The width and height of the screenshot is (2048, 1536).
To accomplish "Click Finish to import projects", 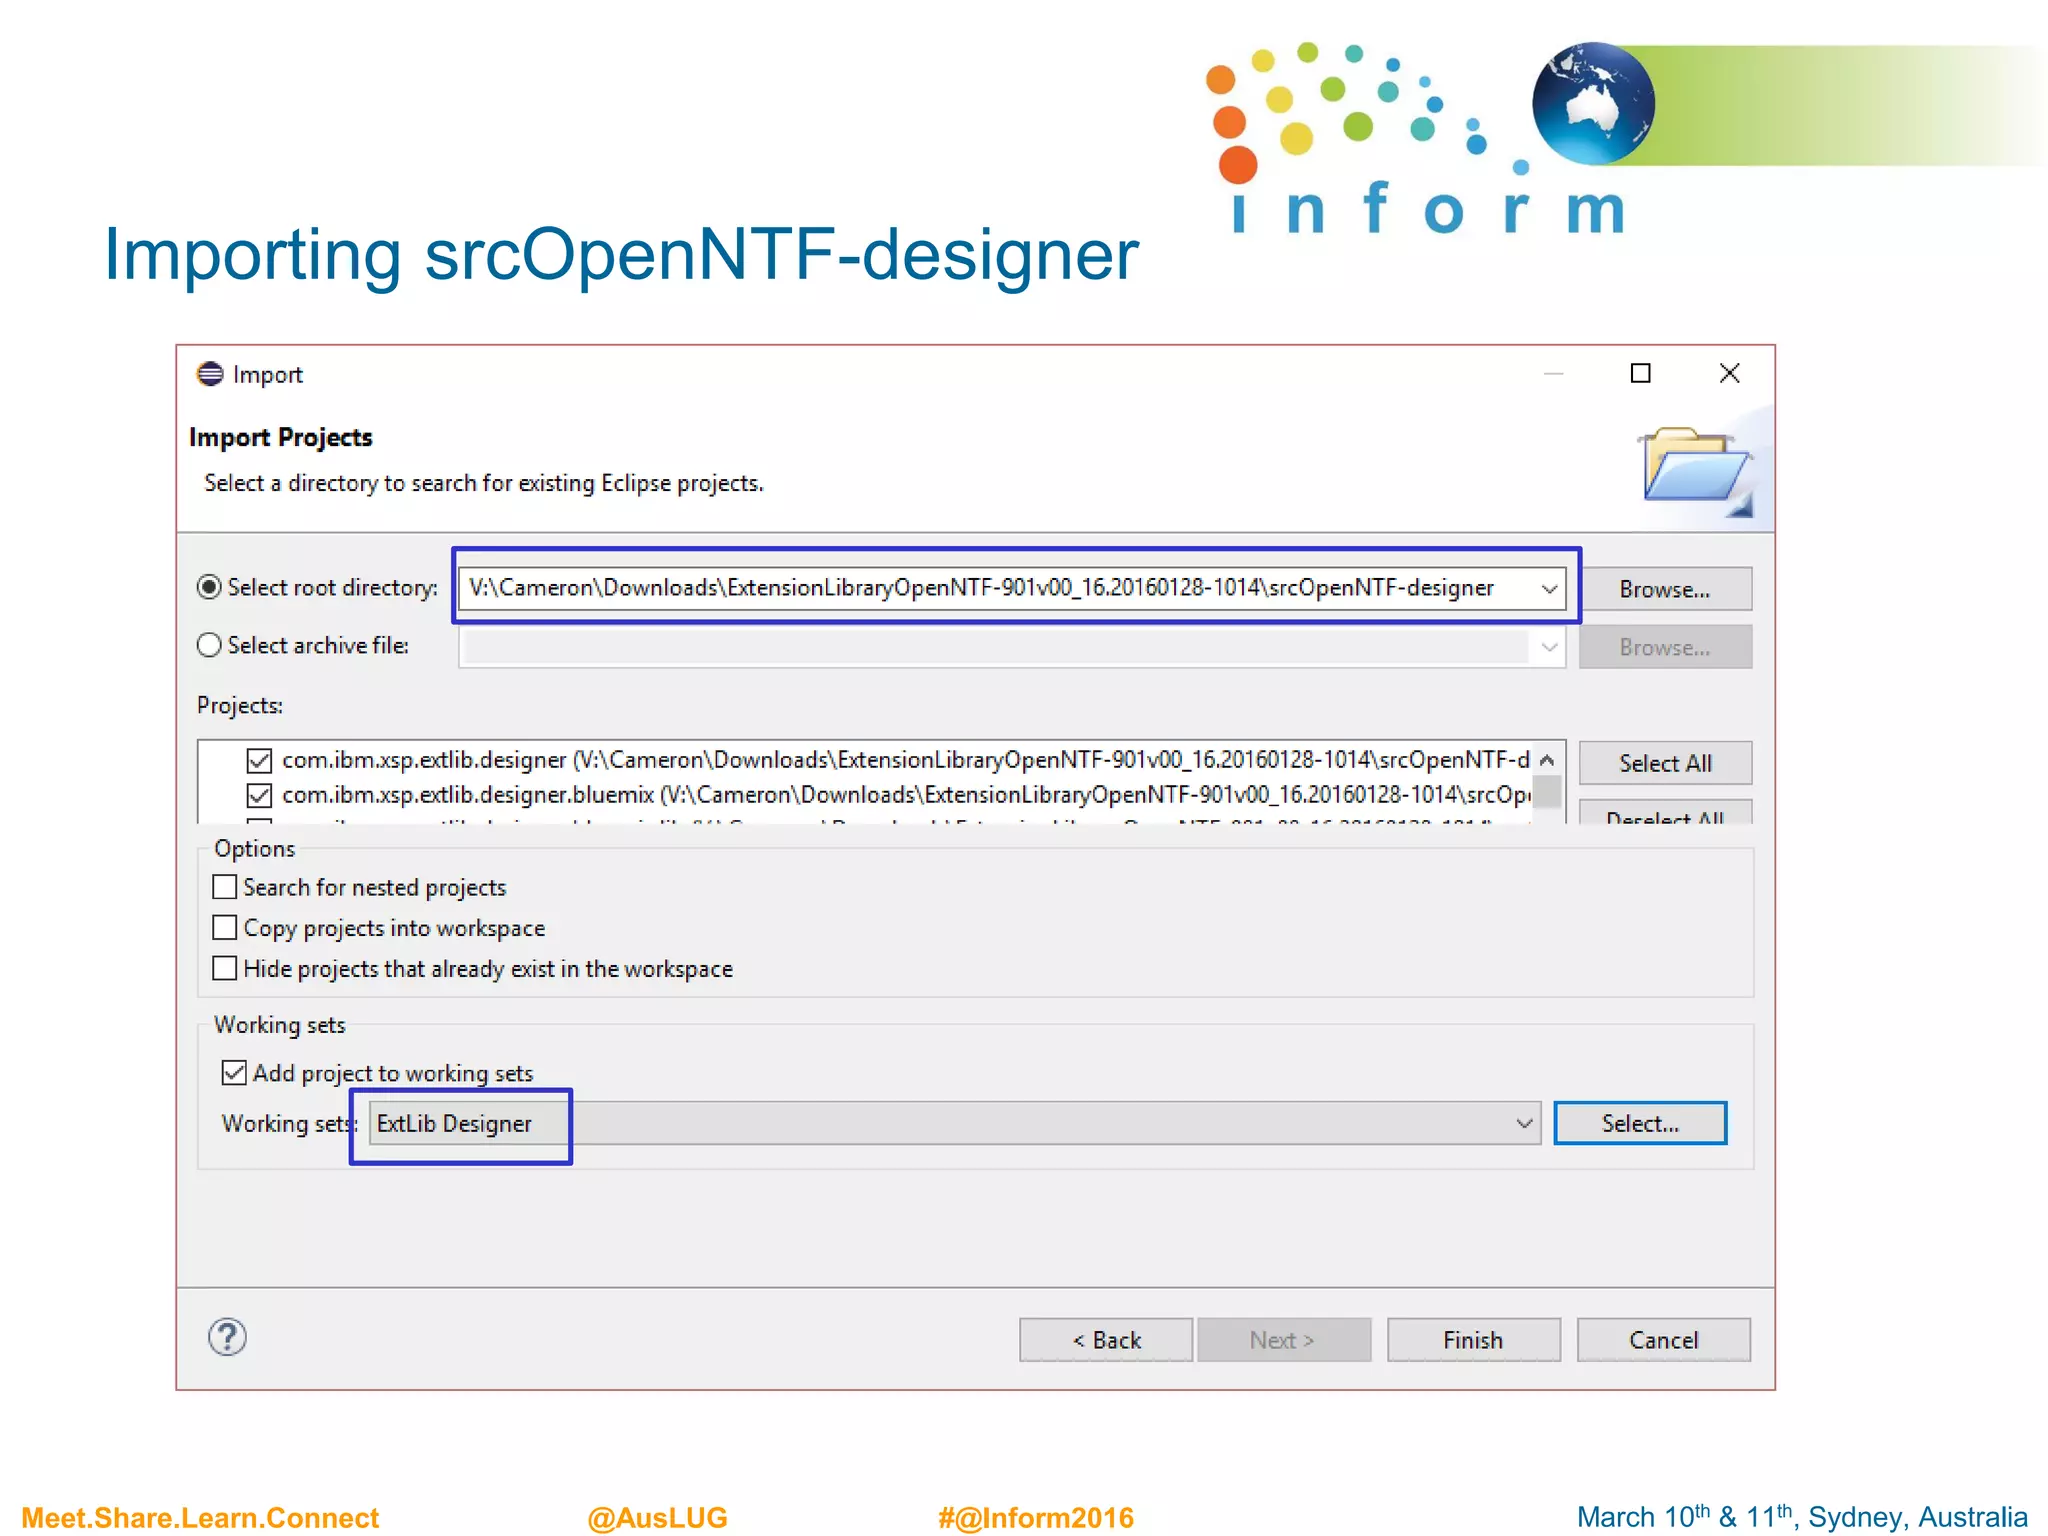I will 1472,1340.
